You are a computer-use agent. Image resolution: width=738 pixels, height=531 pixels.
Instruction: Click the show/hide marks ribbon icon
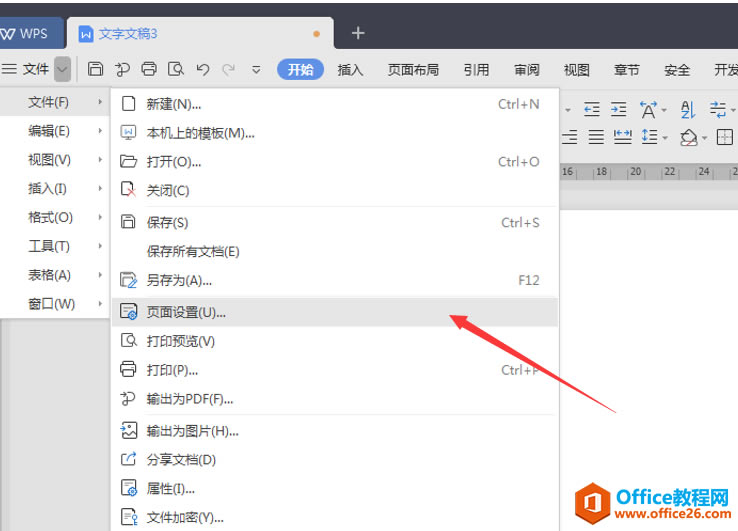point(718,110)
